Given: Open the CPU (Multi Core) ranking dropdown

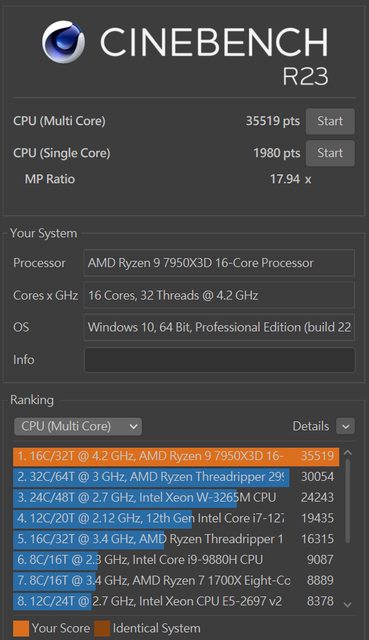Looking at the screenshot, I should [x=78, y=427].
